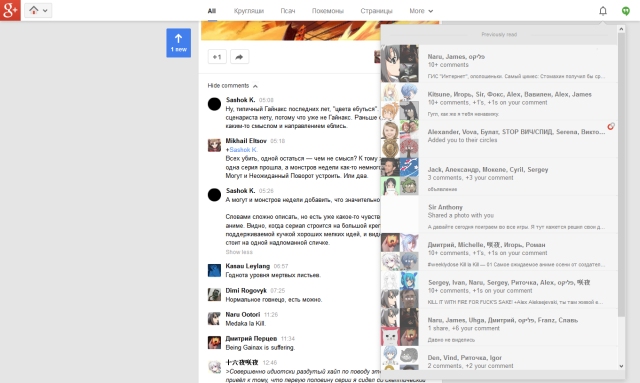Expand the More circles dropdown

(421, 11)
